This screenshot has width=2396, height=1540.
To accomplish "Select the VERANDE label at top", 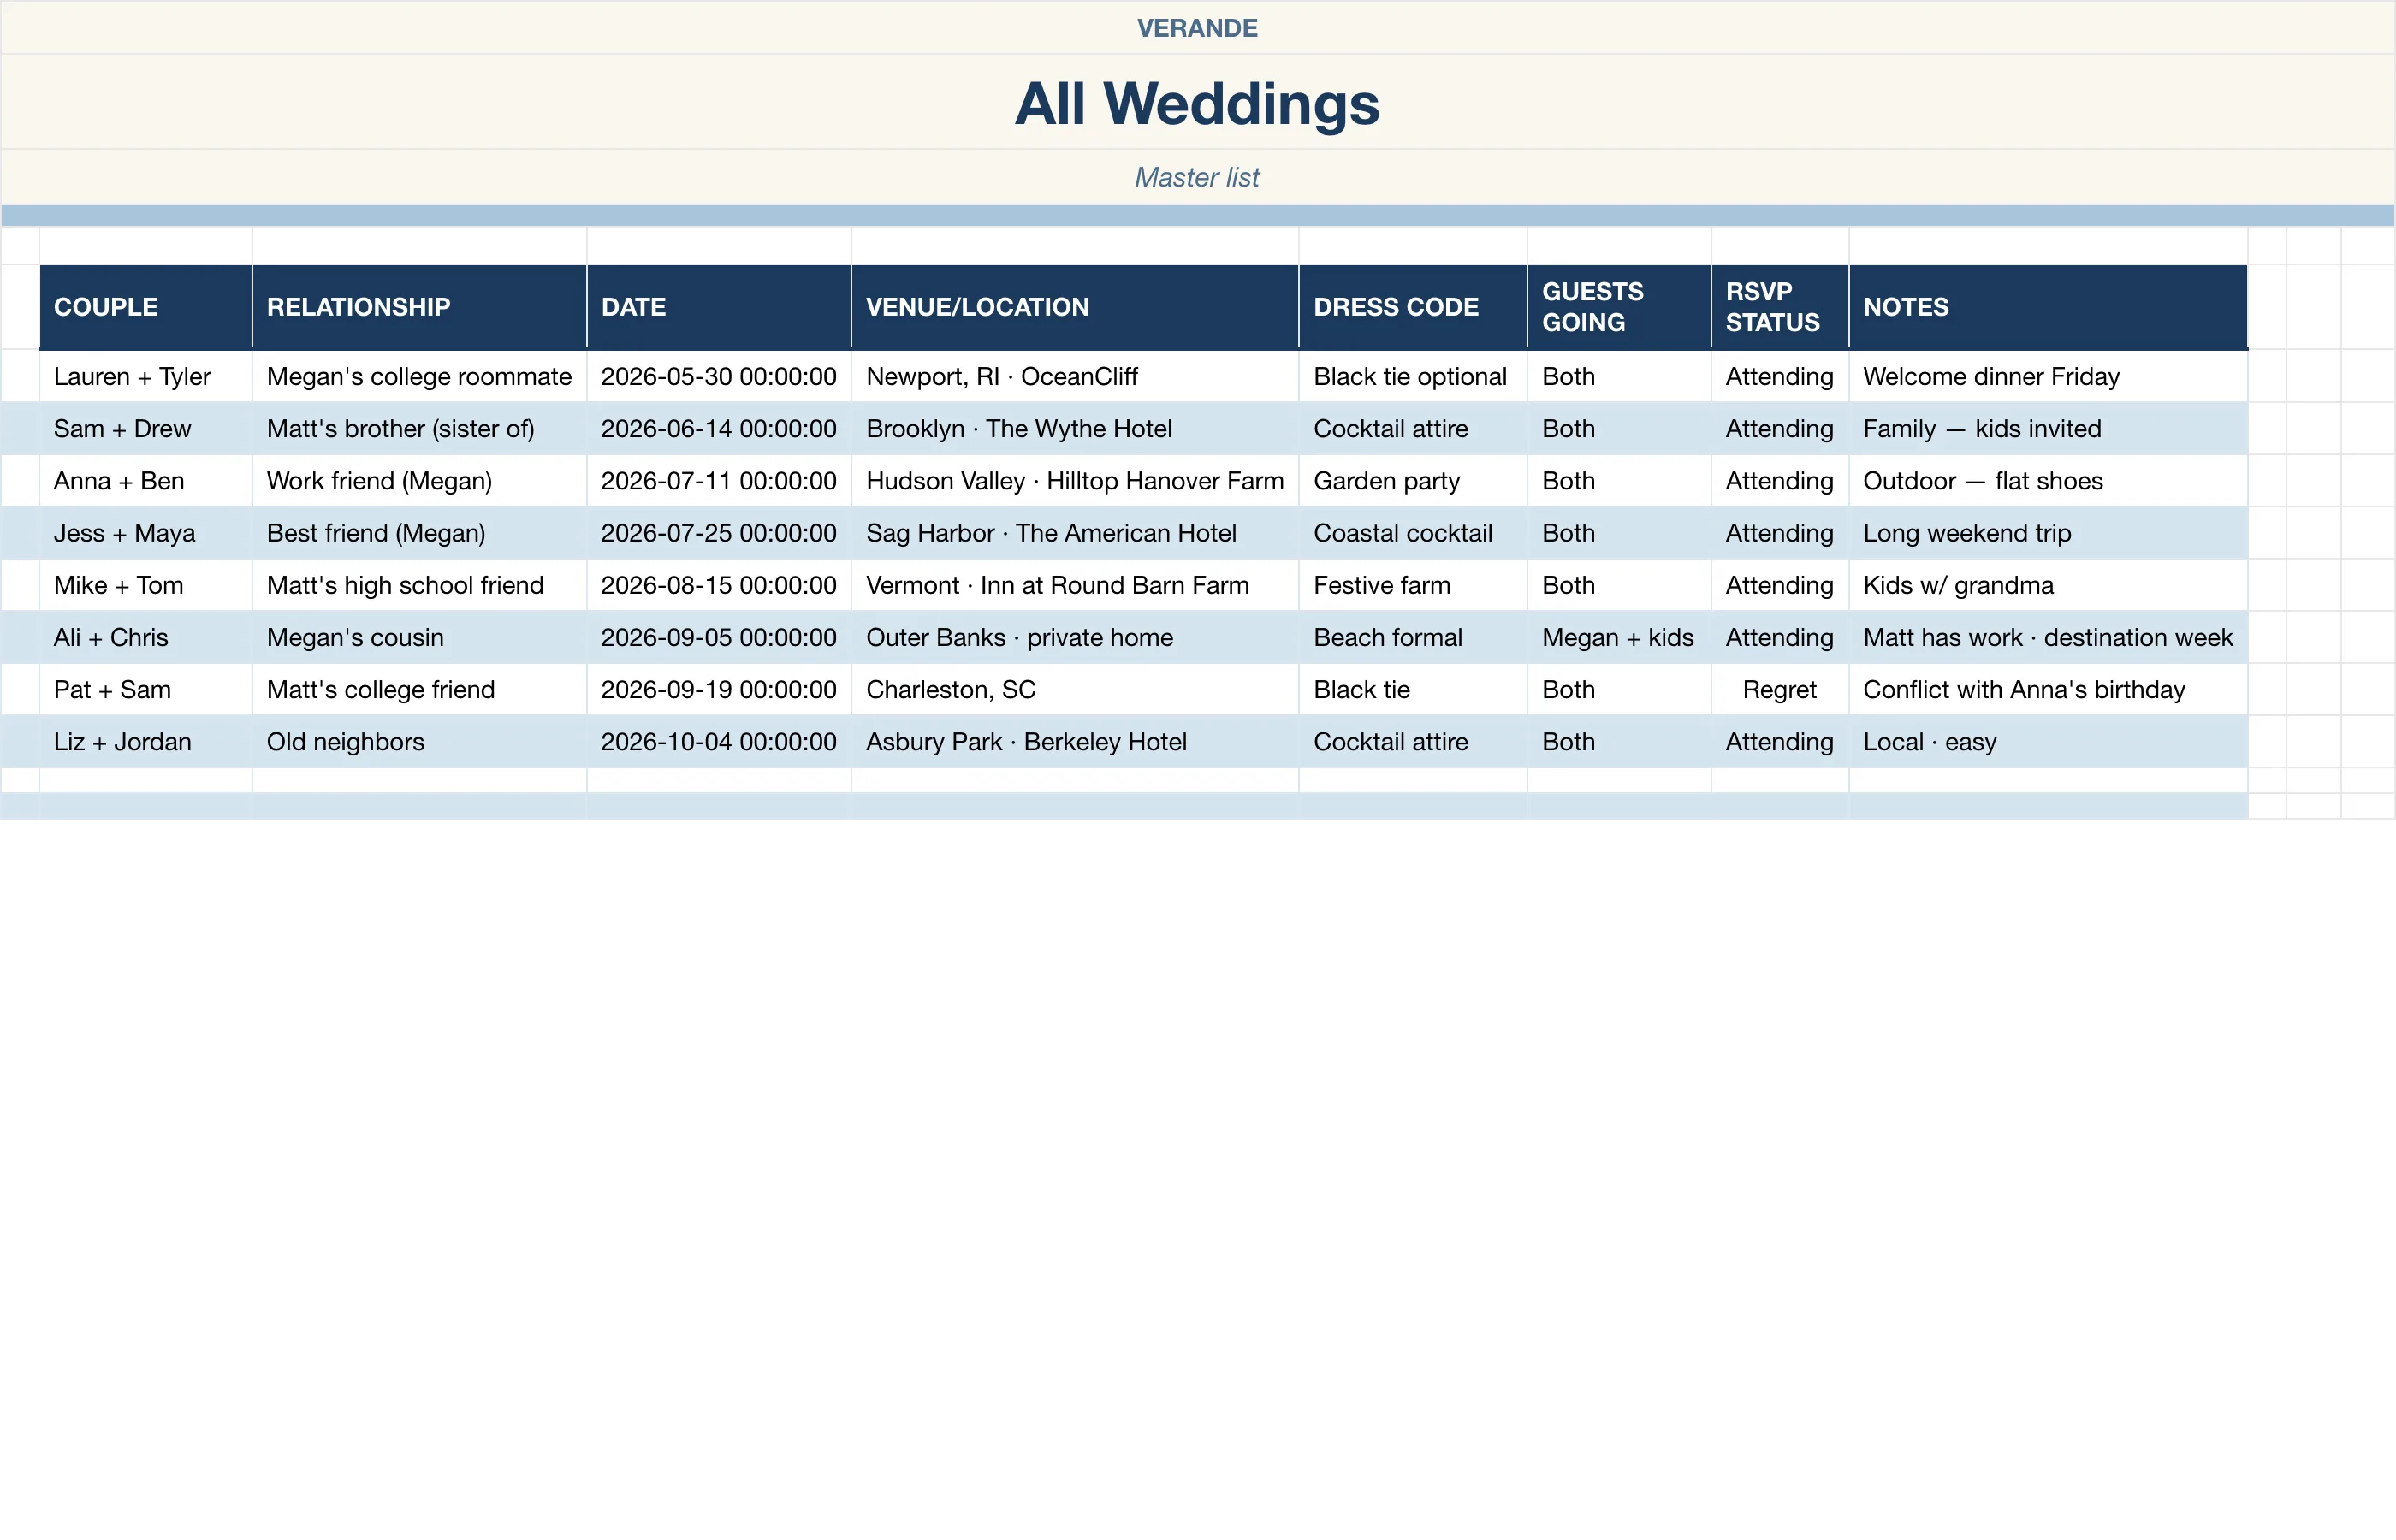I will pos(1197,28).
